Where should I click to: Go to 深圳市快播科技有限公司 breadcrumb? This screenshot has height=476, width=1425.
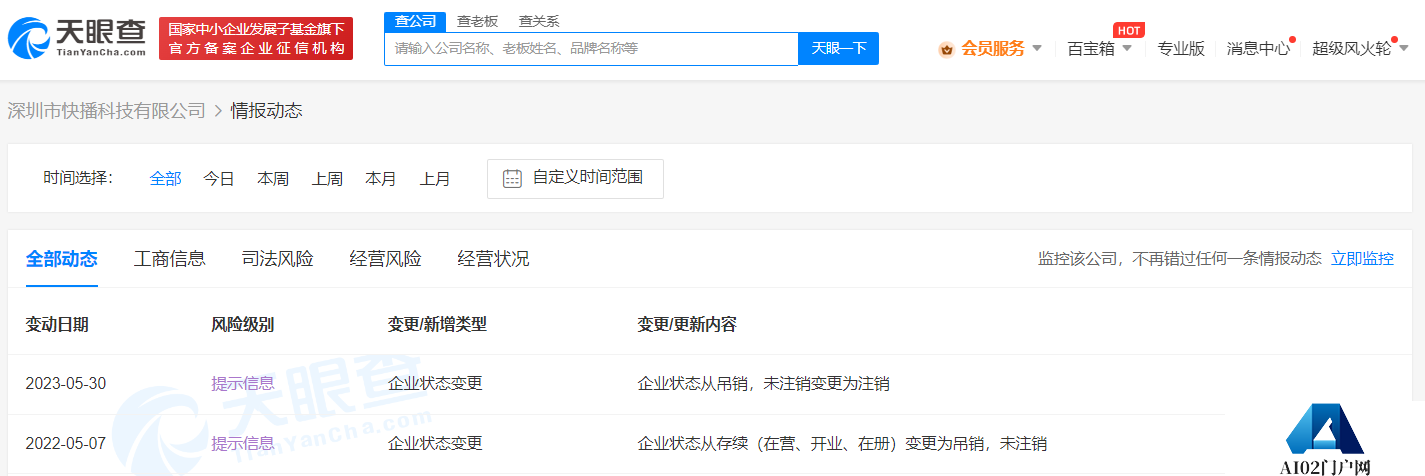(106, 111)
